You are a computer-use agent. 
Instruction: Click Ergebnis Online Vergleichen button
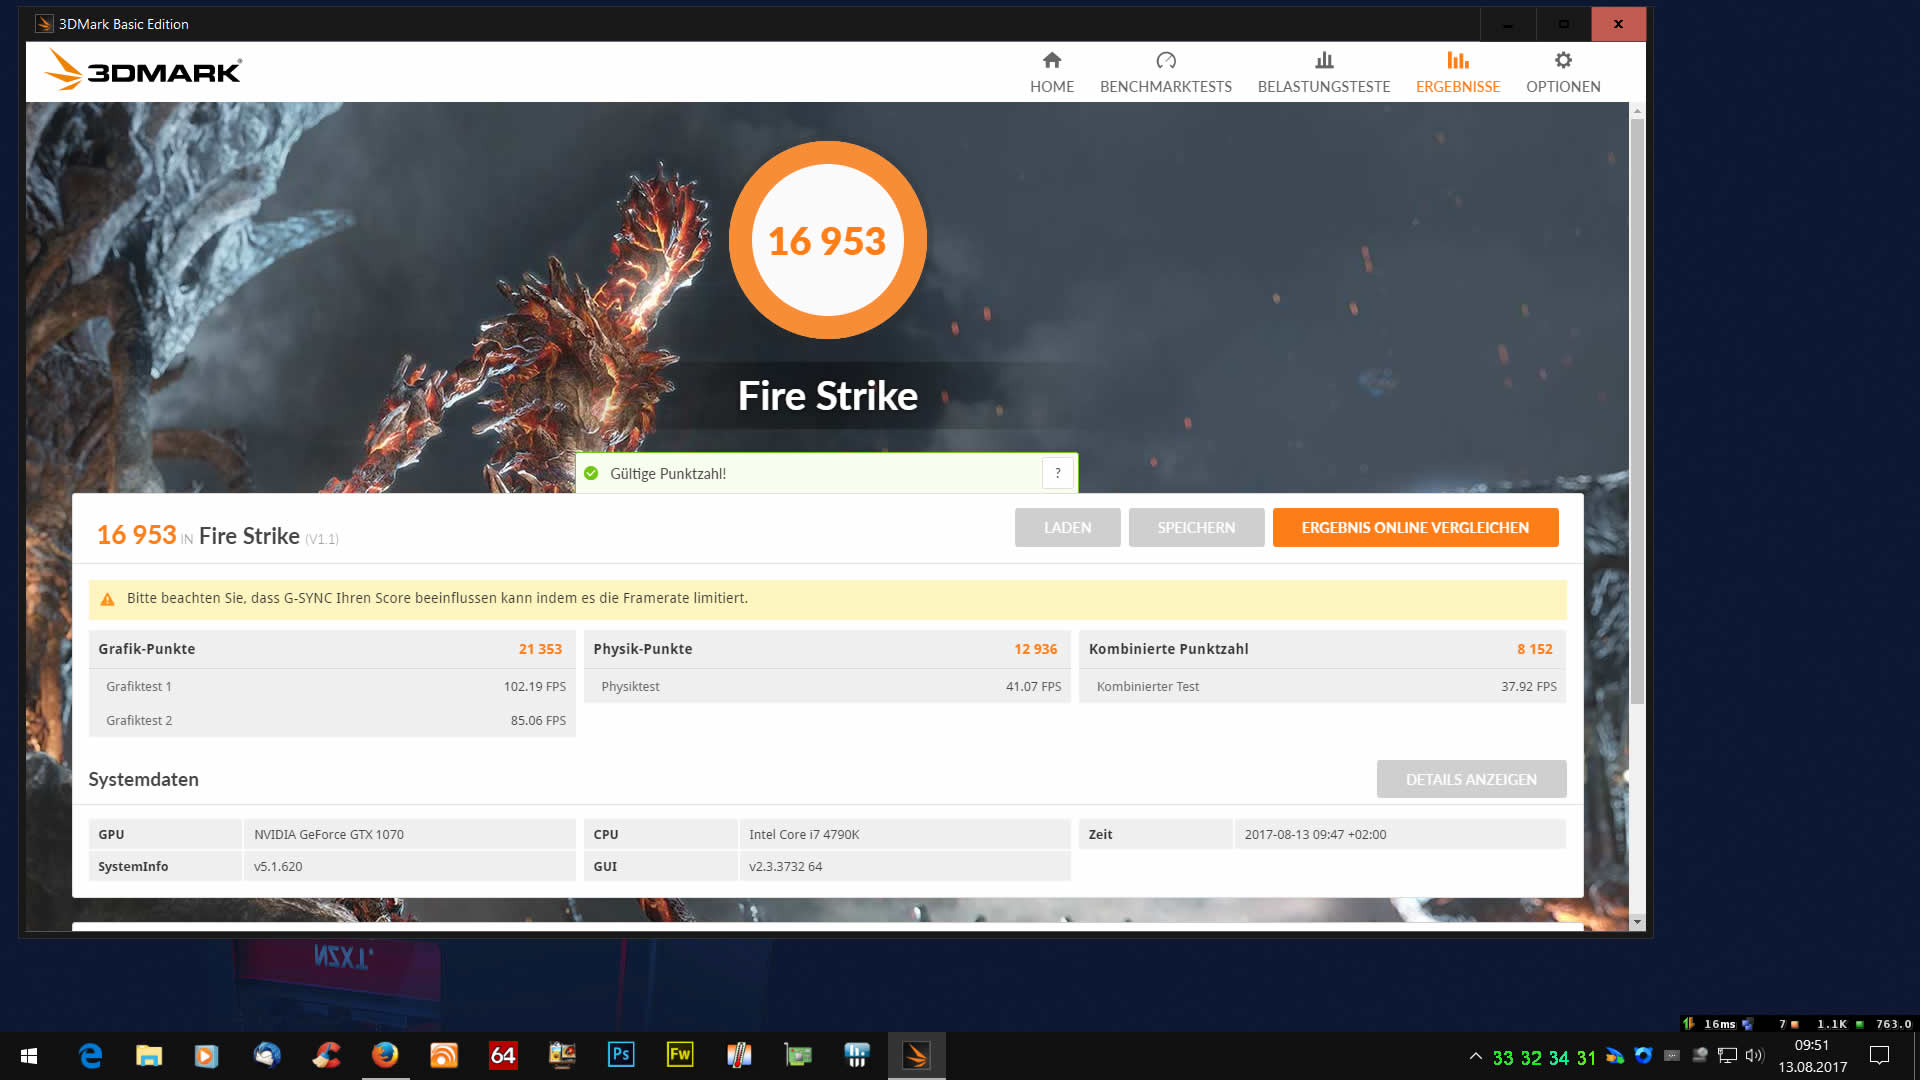[x=1414, y=528]
